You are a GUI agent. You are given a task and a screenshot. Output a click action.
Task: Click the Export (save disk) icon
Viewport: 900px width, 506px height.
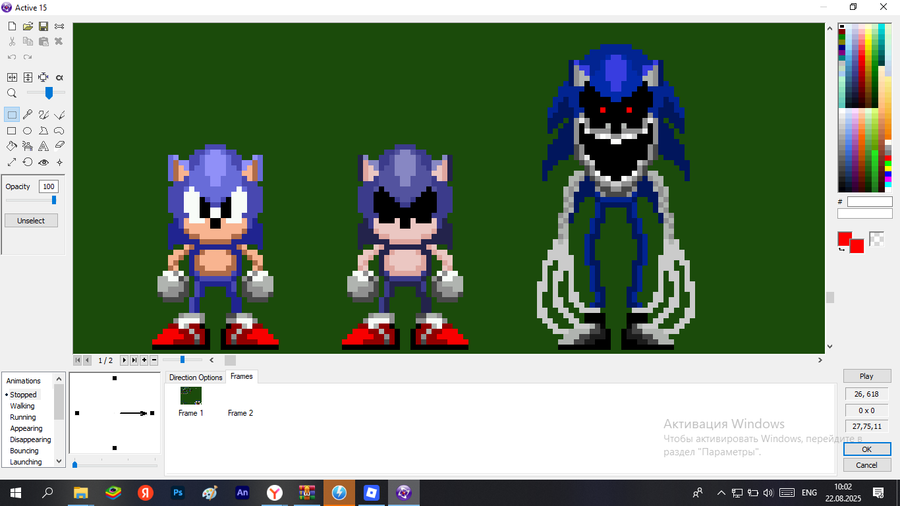coord(43,26)
